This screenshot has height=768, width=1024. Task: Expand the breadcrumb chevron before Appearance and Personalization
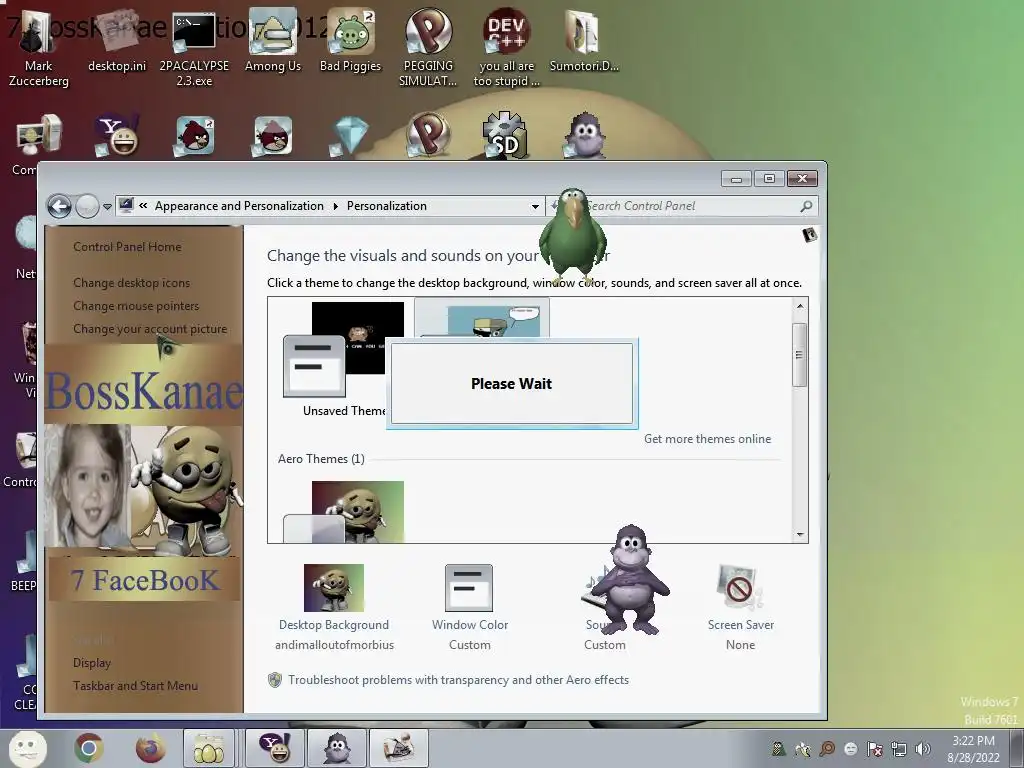(143, 206)
